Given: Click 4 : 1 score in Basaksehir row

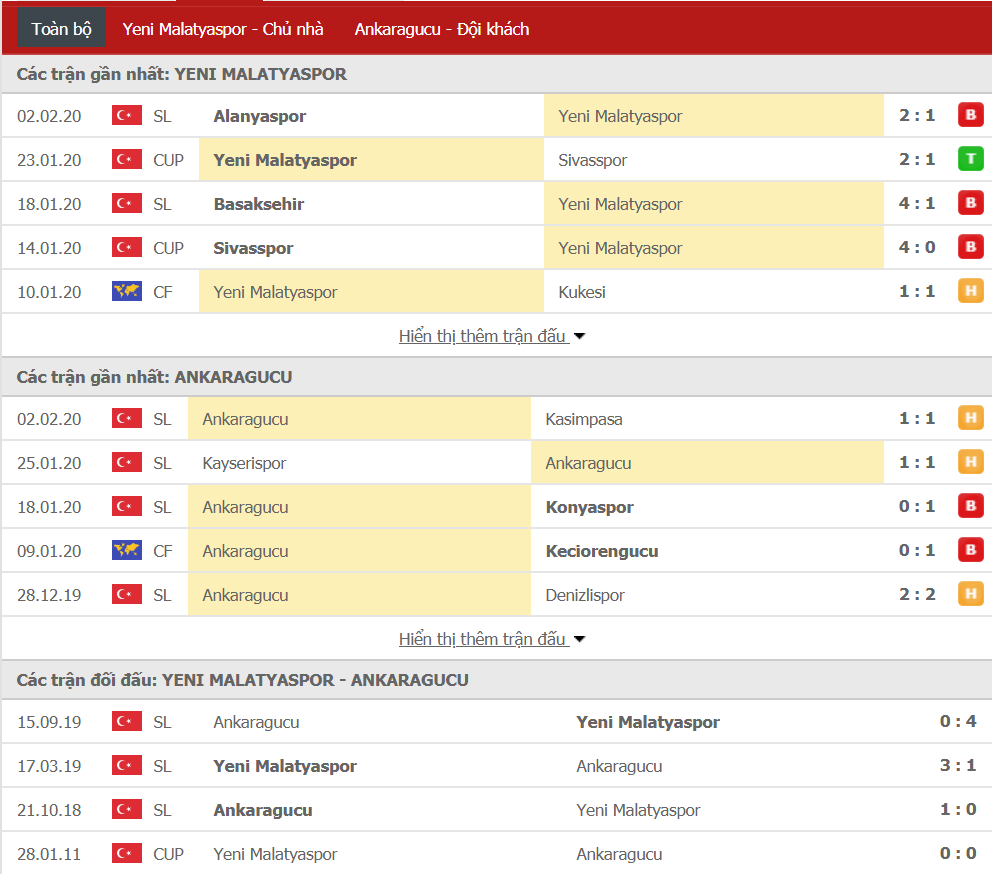Looking at the screenshot, I should pos(917,203).
